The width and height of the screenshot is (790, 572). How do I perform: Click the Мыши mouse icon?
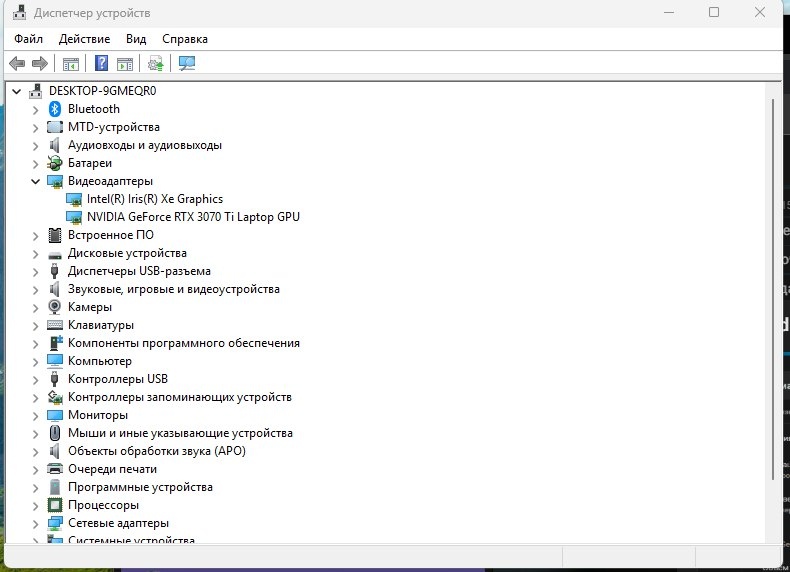pyautogui.click(x=54, y=433)
